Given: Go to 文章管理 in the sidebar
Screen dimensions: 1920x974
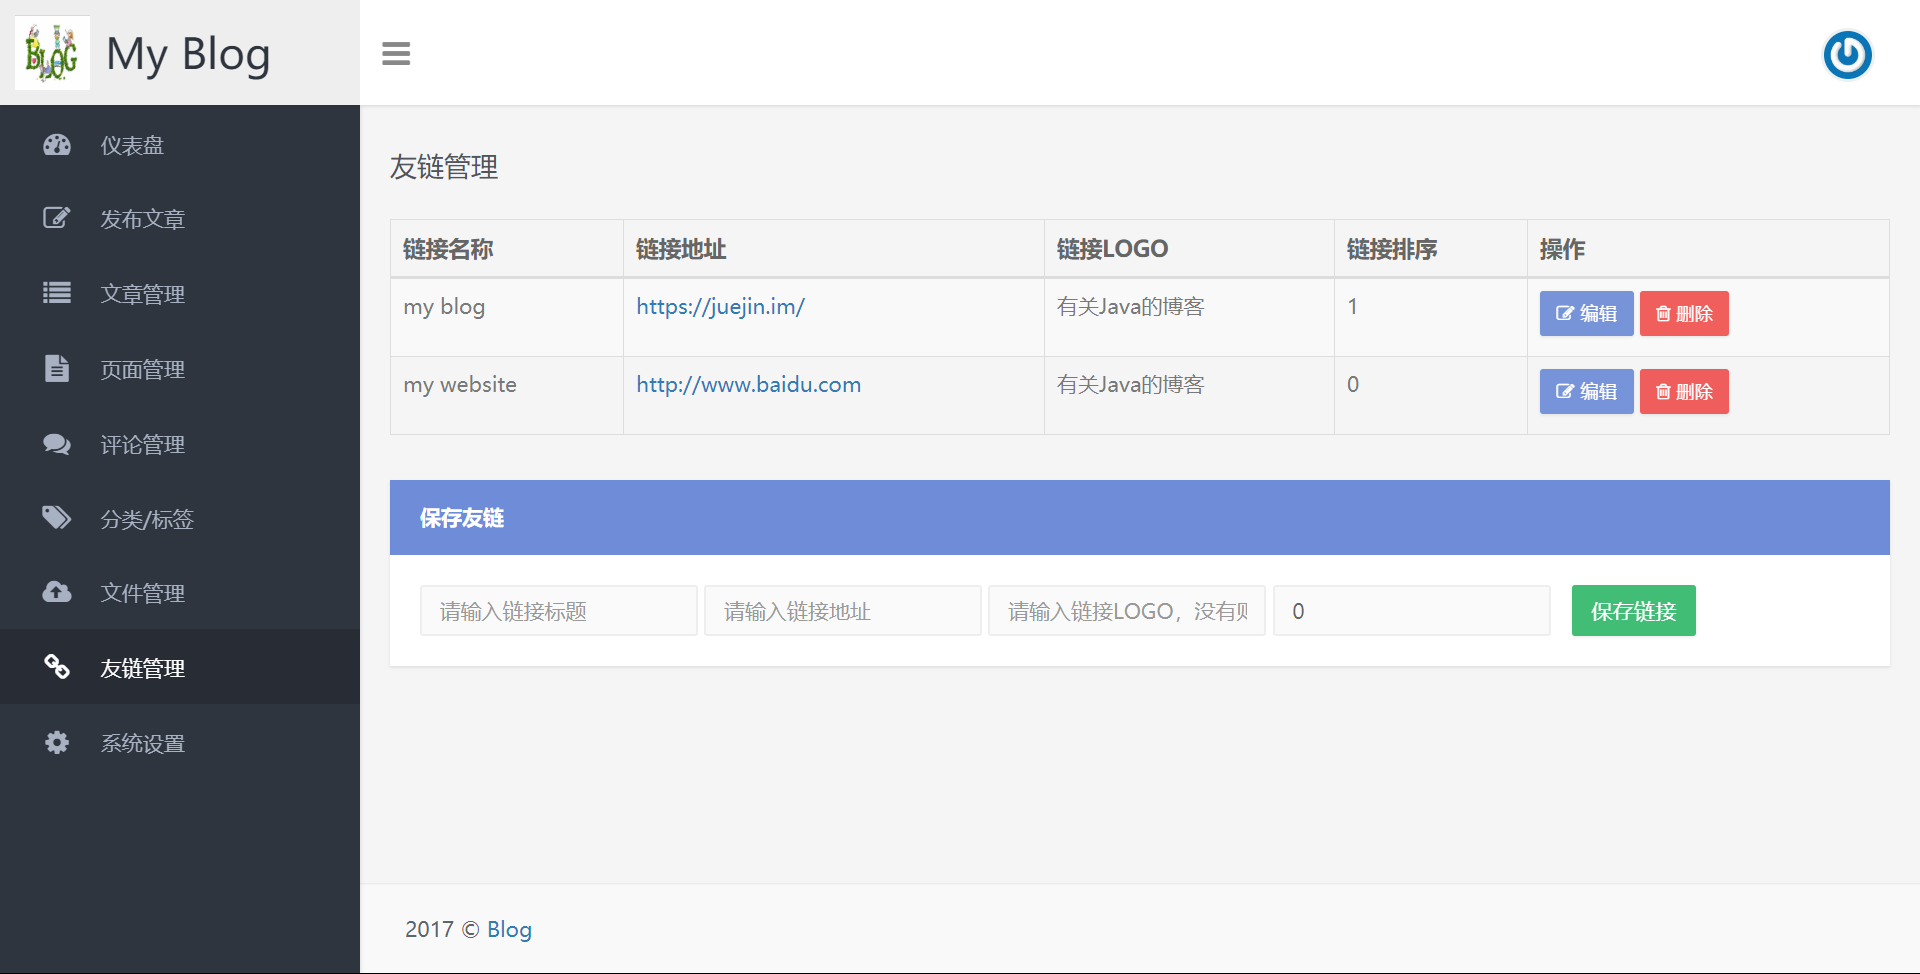Looking at the screenshot, I should pyautogui.click(x=180, y=294).
